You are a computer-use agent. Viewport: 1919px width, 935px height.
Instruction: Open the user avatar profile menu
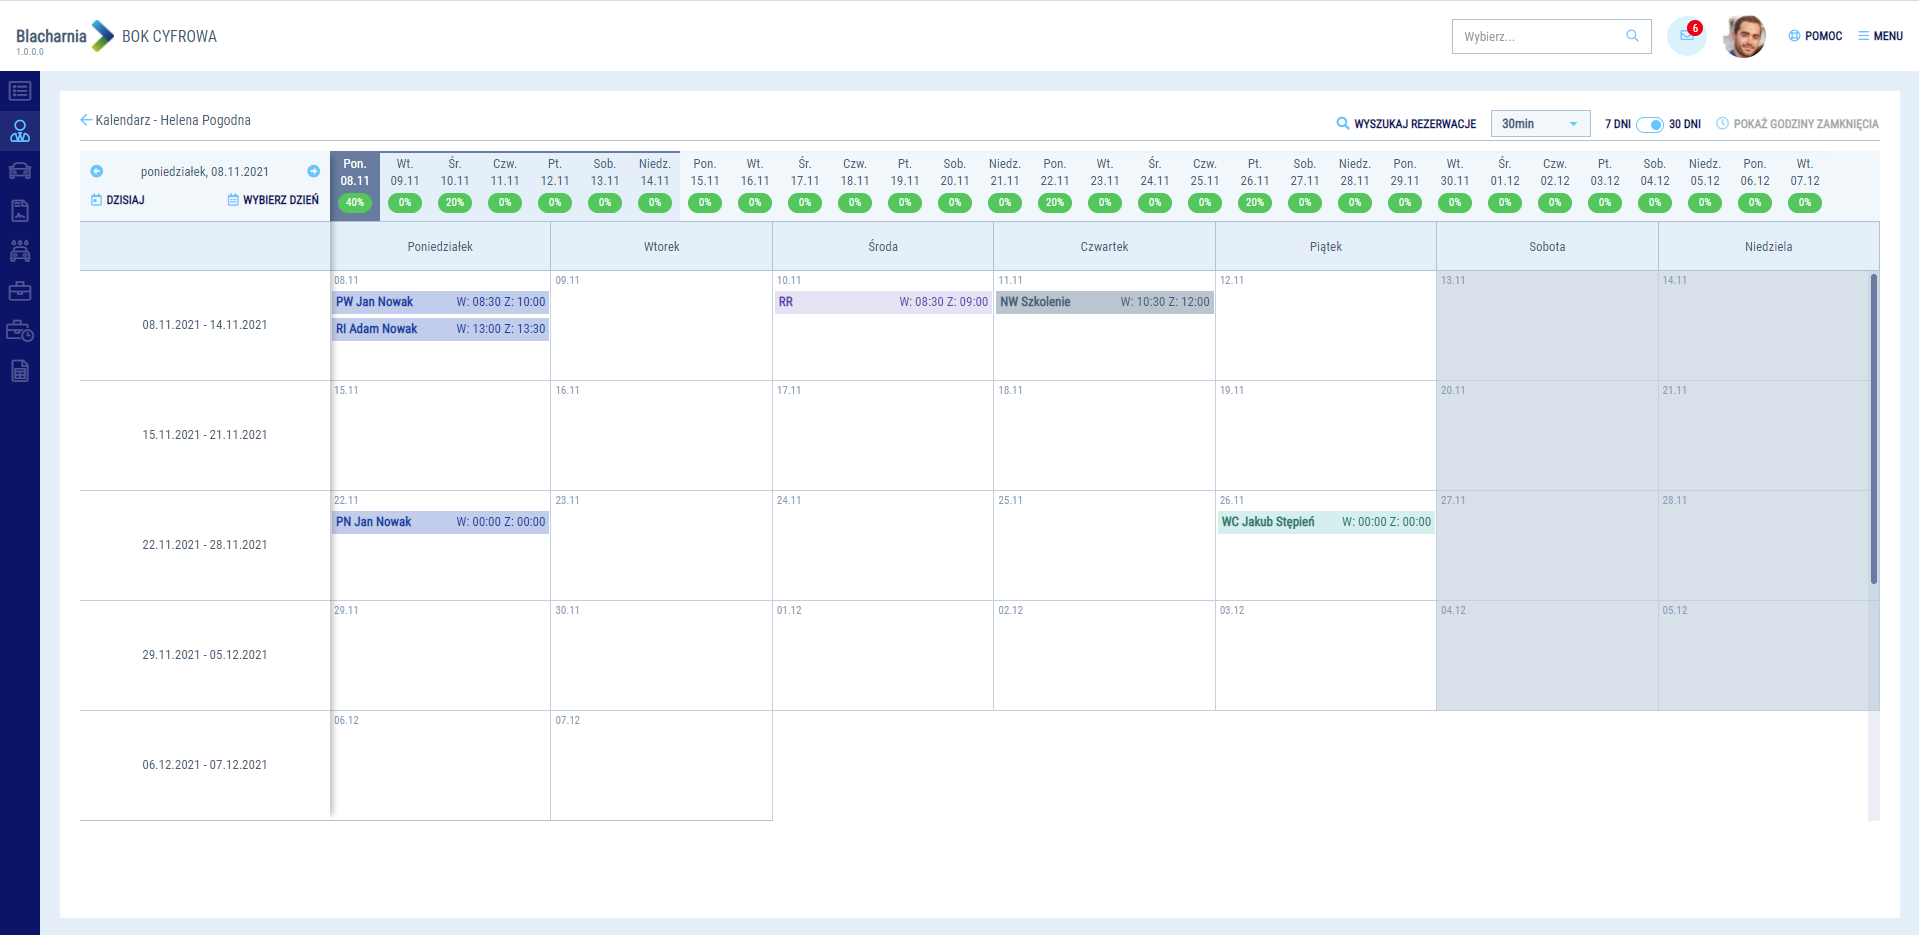click(1744, 36)
